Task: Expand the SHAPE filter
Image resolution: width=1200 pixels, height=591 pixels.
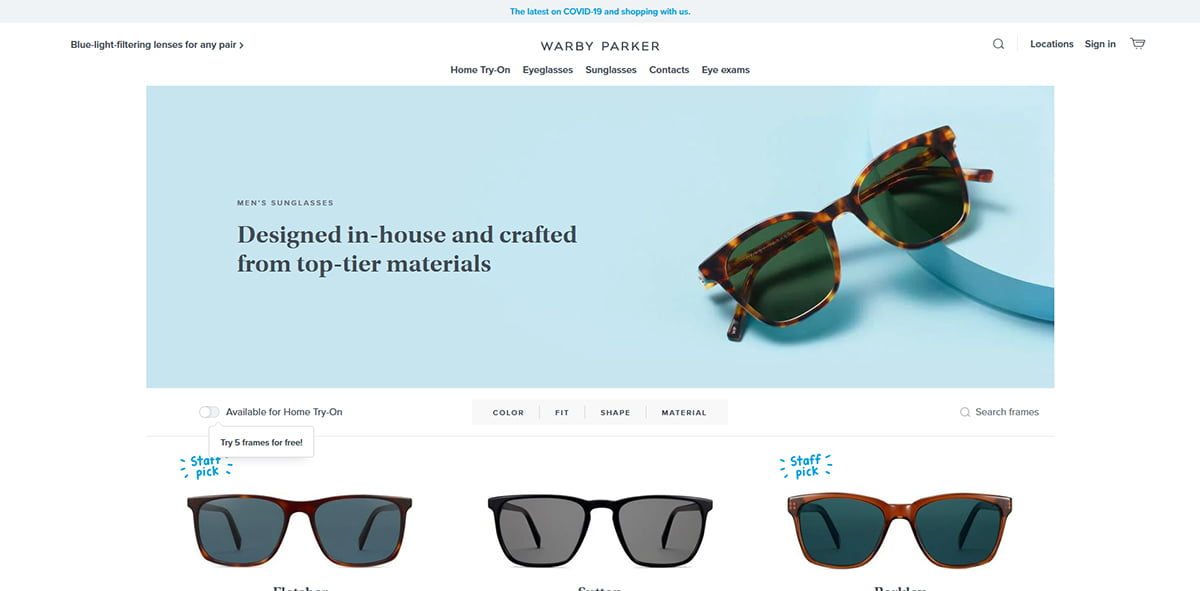Action: [615, 412]
